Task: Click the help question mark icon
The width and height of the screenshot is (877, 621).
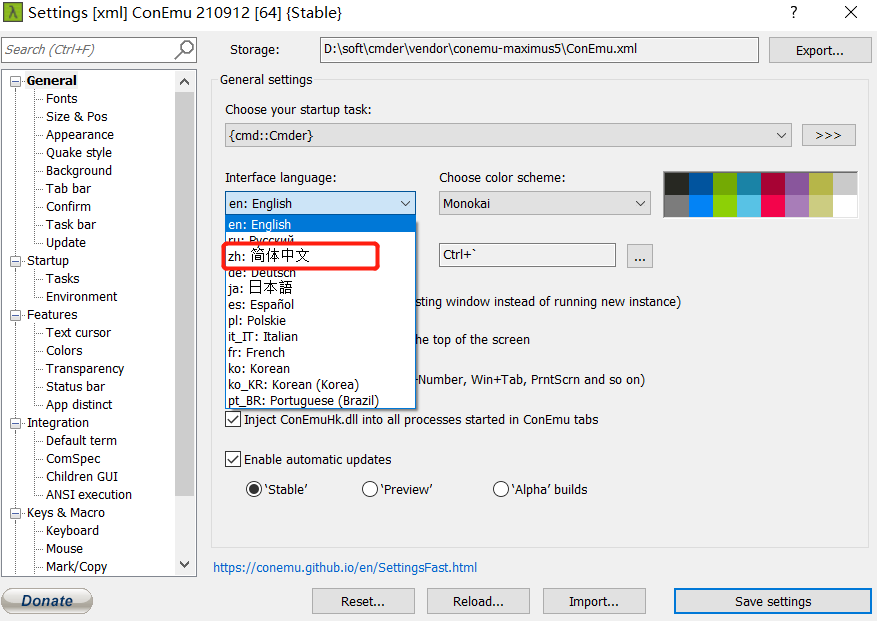Action: tap(794, 12)
